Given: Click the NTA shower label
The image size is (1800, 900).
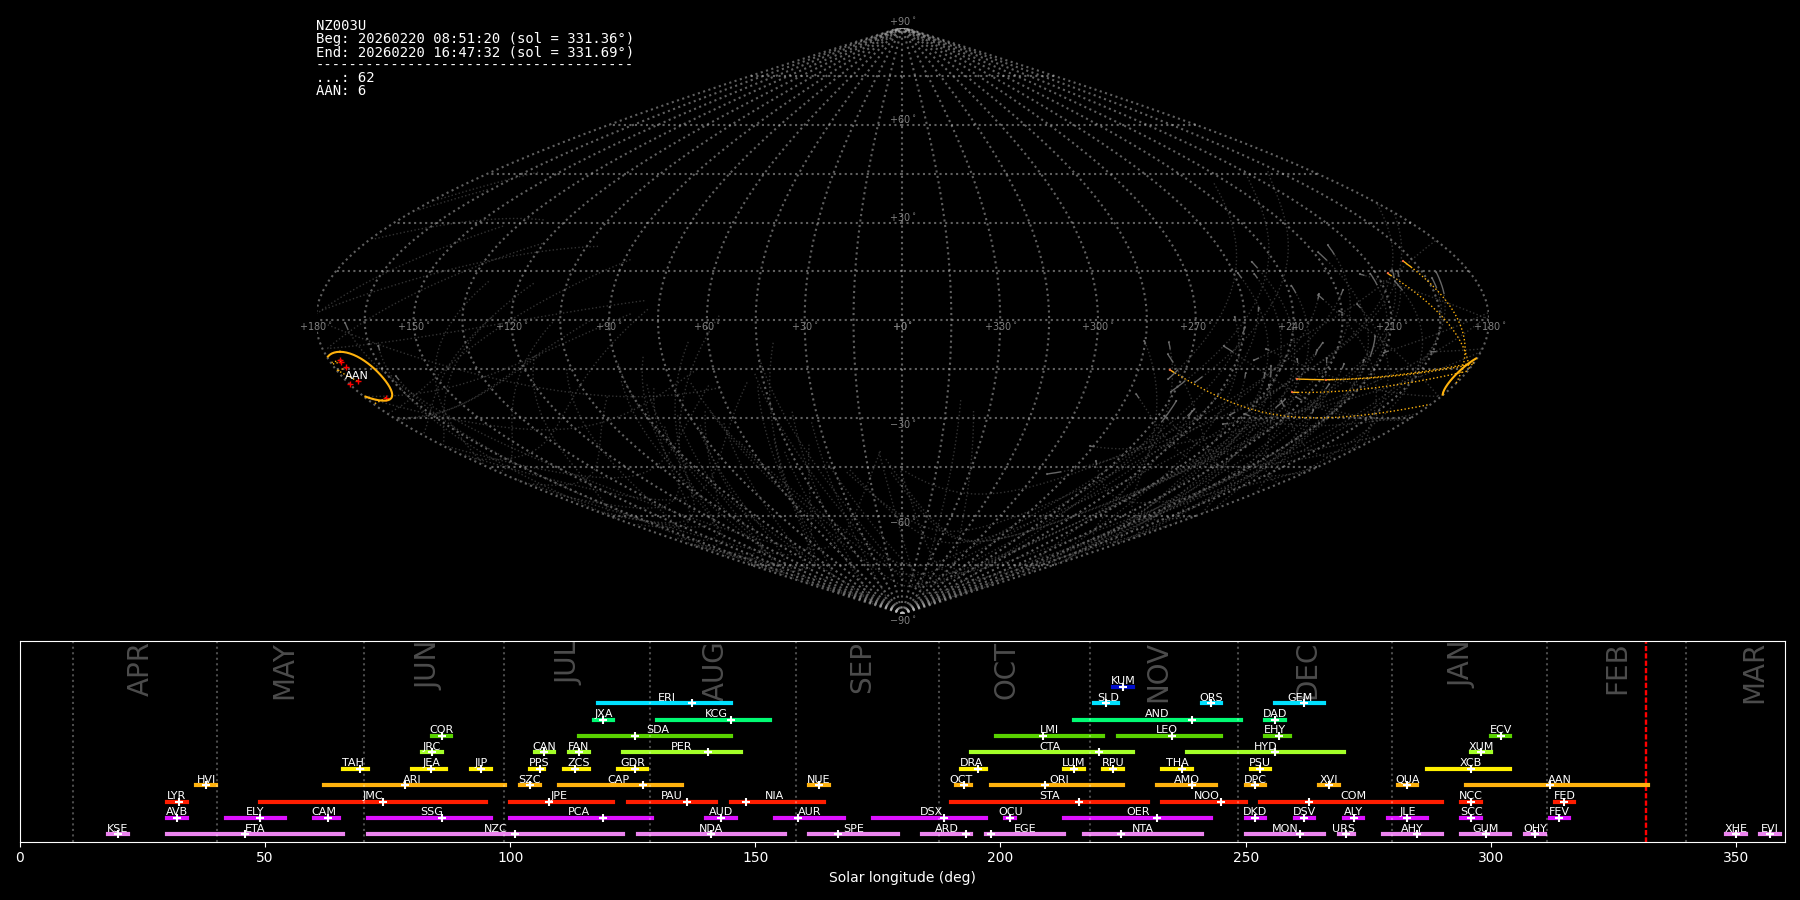Looking at the screenshot, I should click(1142, 829).
